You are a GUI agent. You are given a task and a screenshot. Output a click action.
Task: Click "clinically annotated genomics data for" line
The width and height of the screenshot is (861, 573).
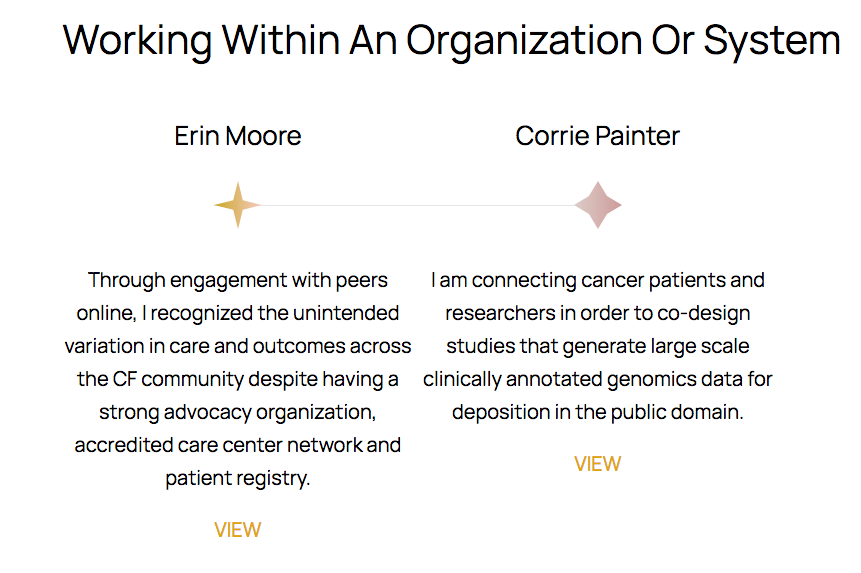click(597, 379)
